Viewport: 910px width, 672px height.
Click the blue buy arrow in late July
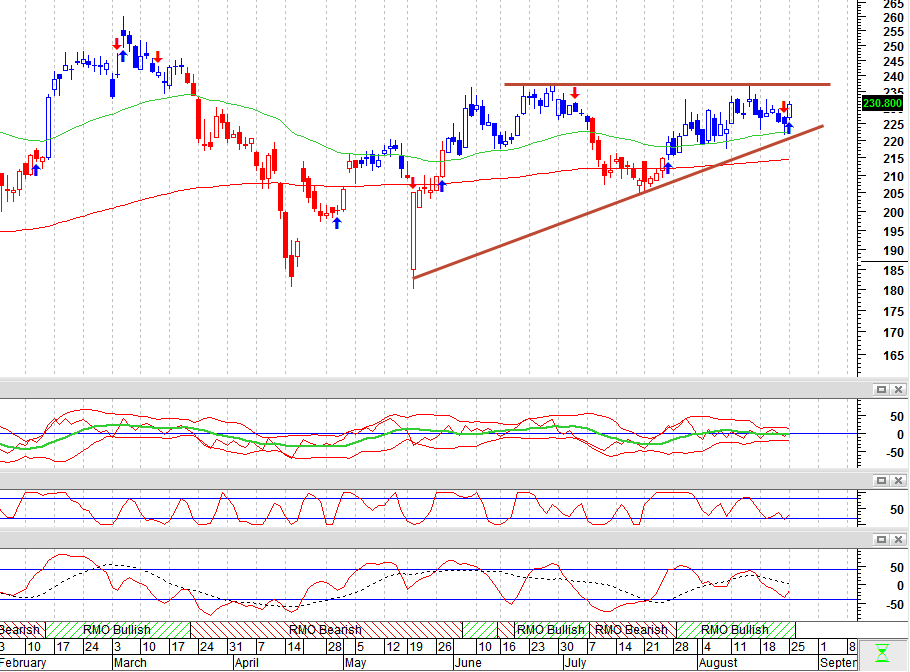pyautogui.click(x=667, y=168)
